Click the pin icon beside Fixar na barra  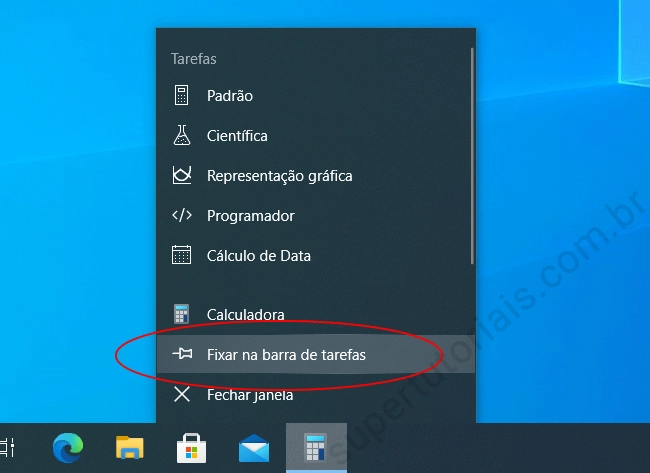click(182, 354)
